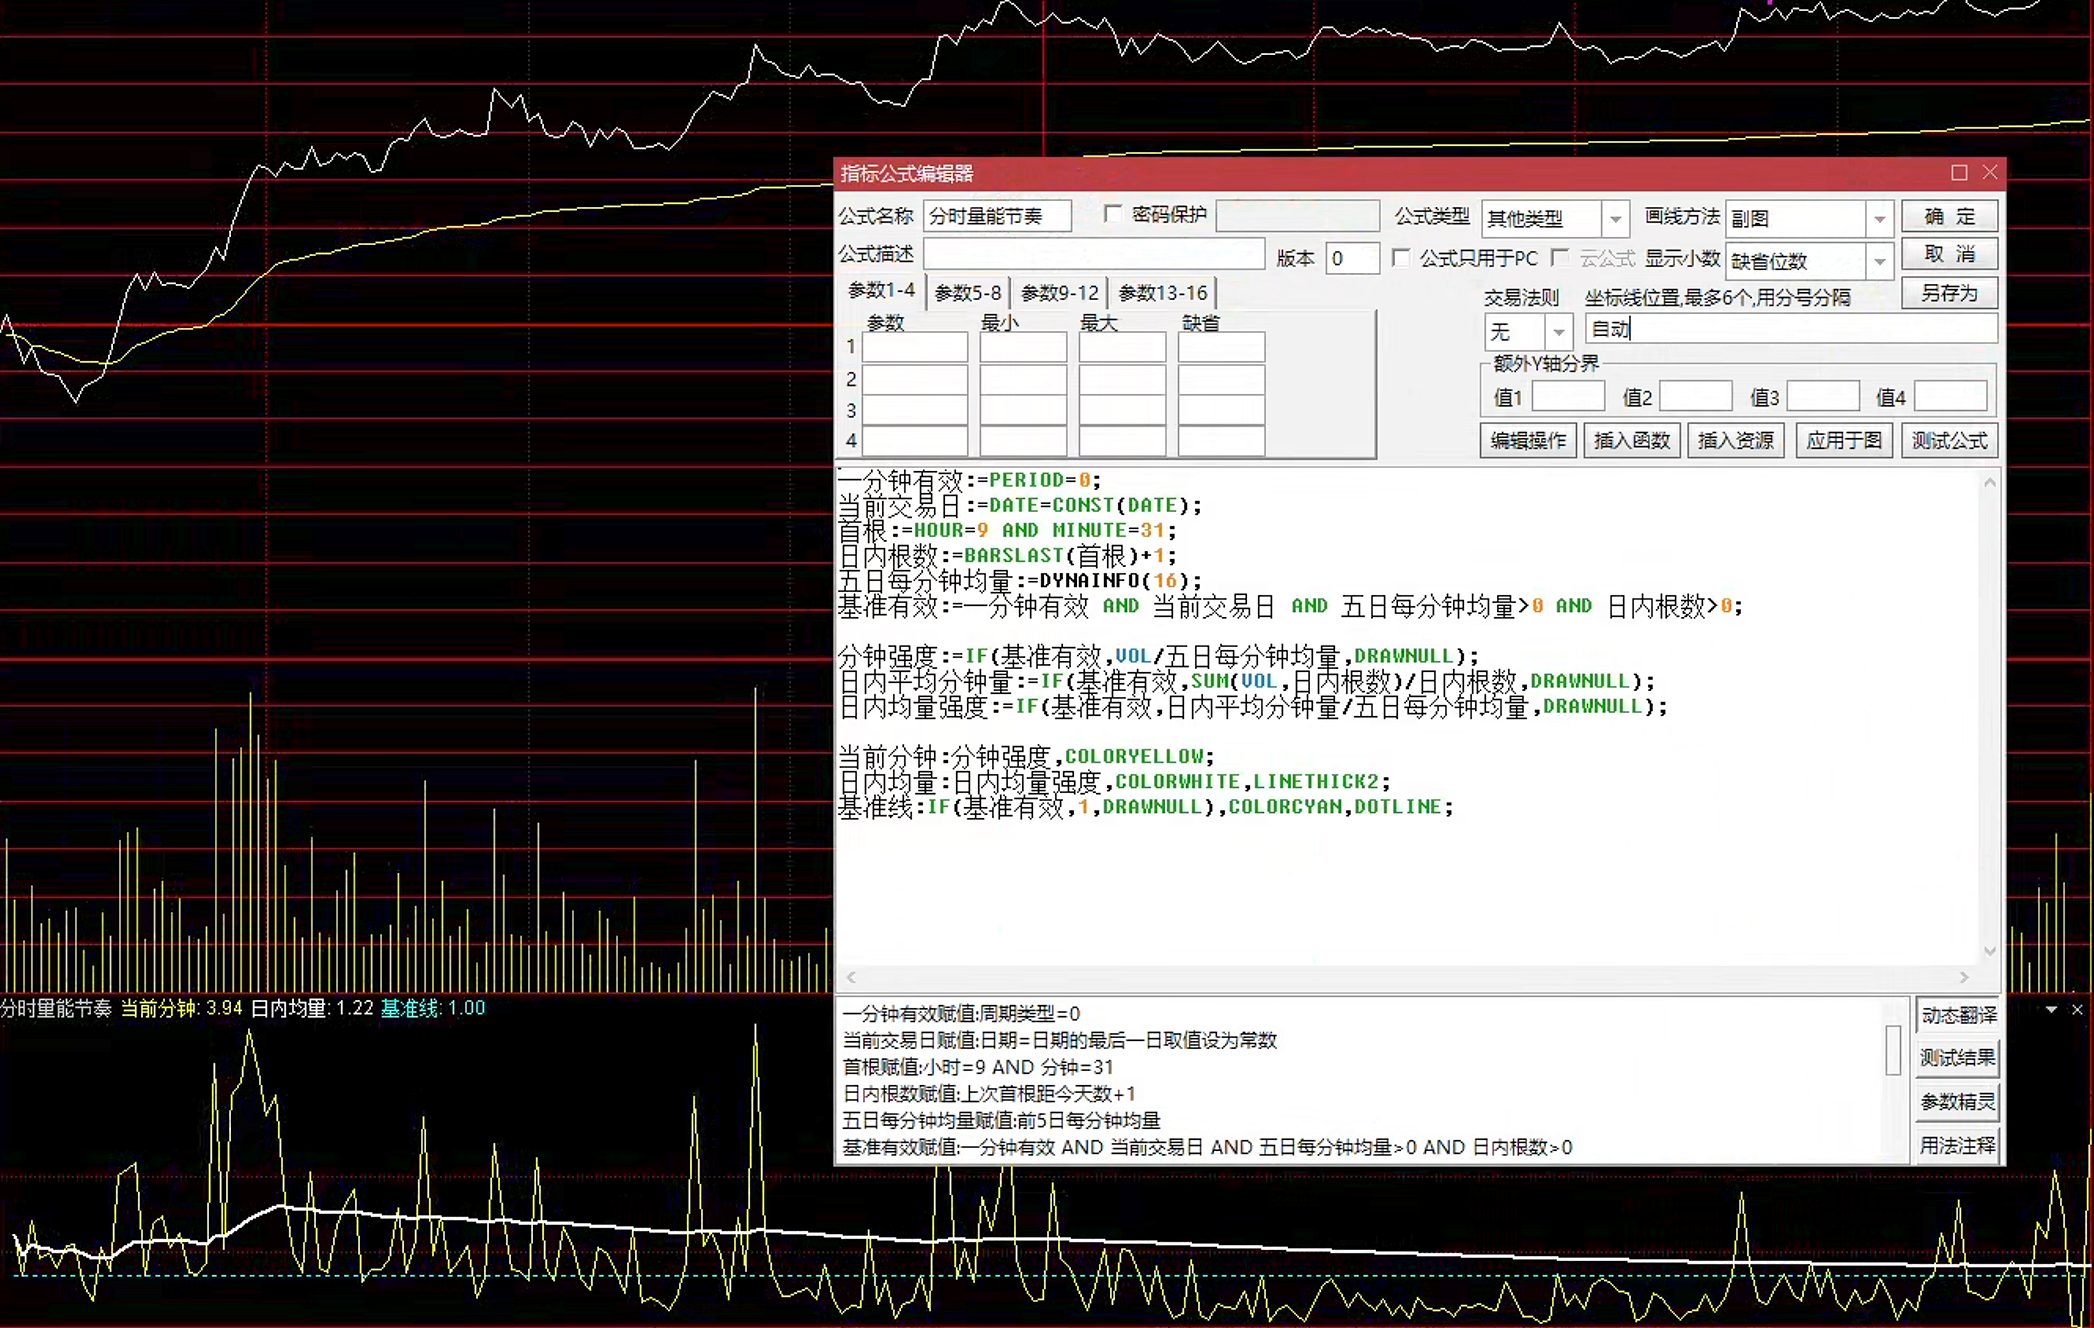
Task: Maximize the formula editor dialog
Action: point(1959,173)
